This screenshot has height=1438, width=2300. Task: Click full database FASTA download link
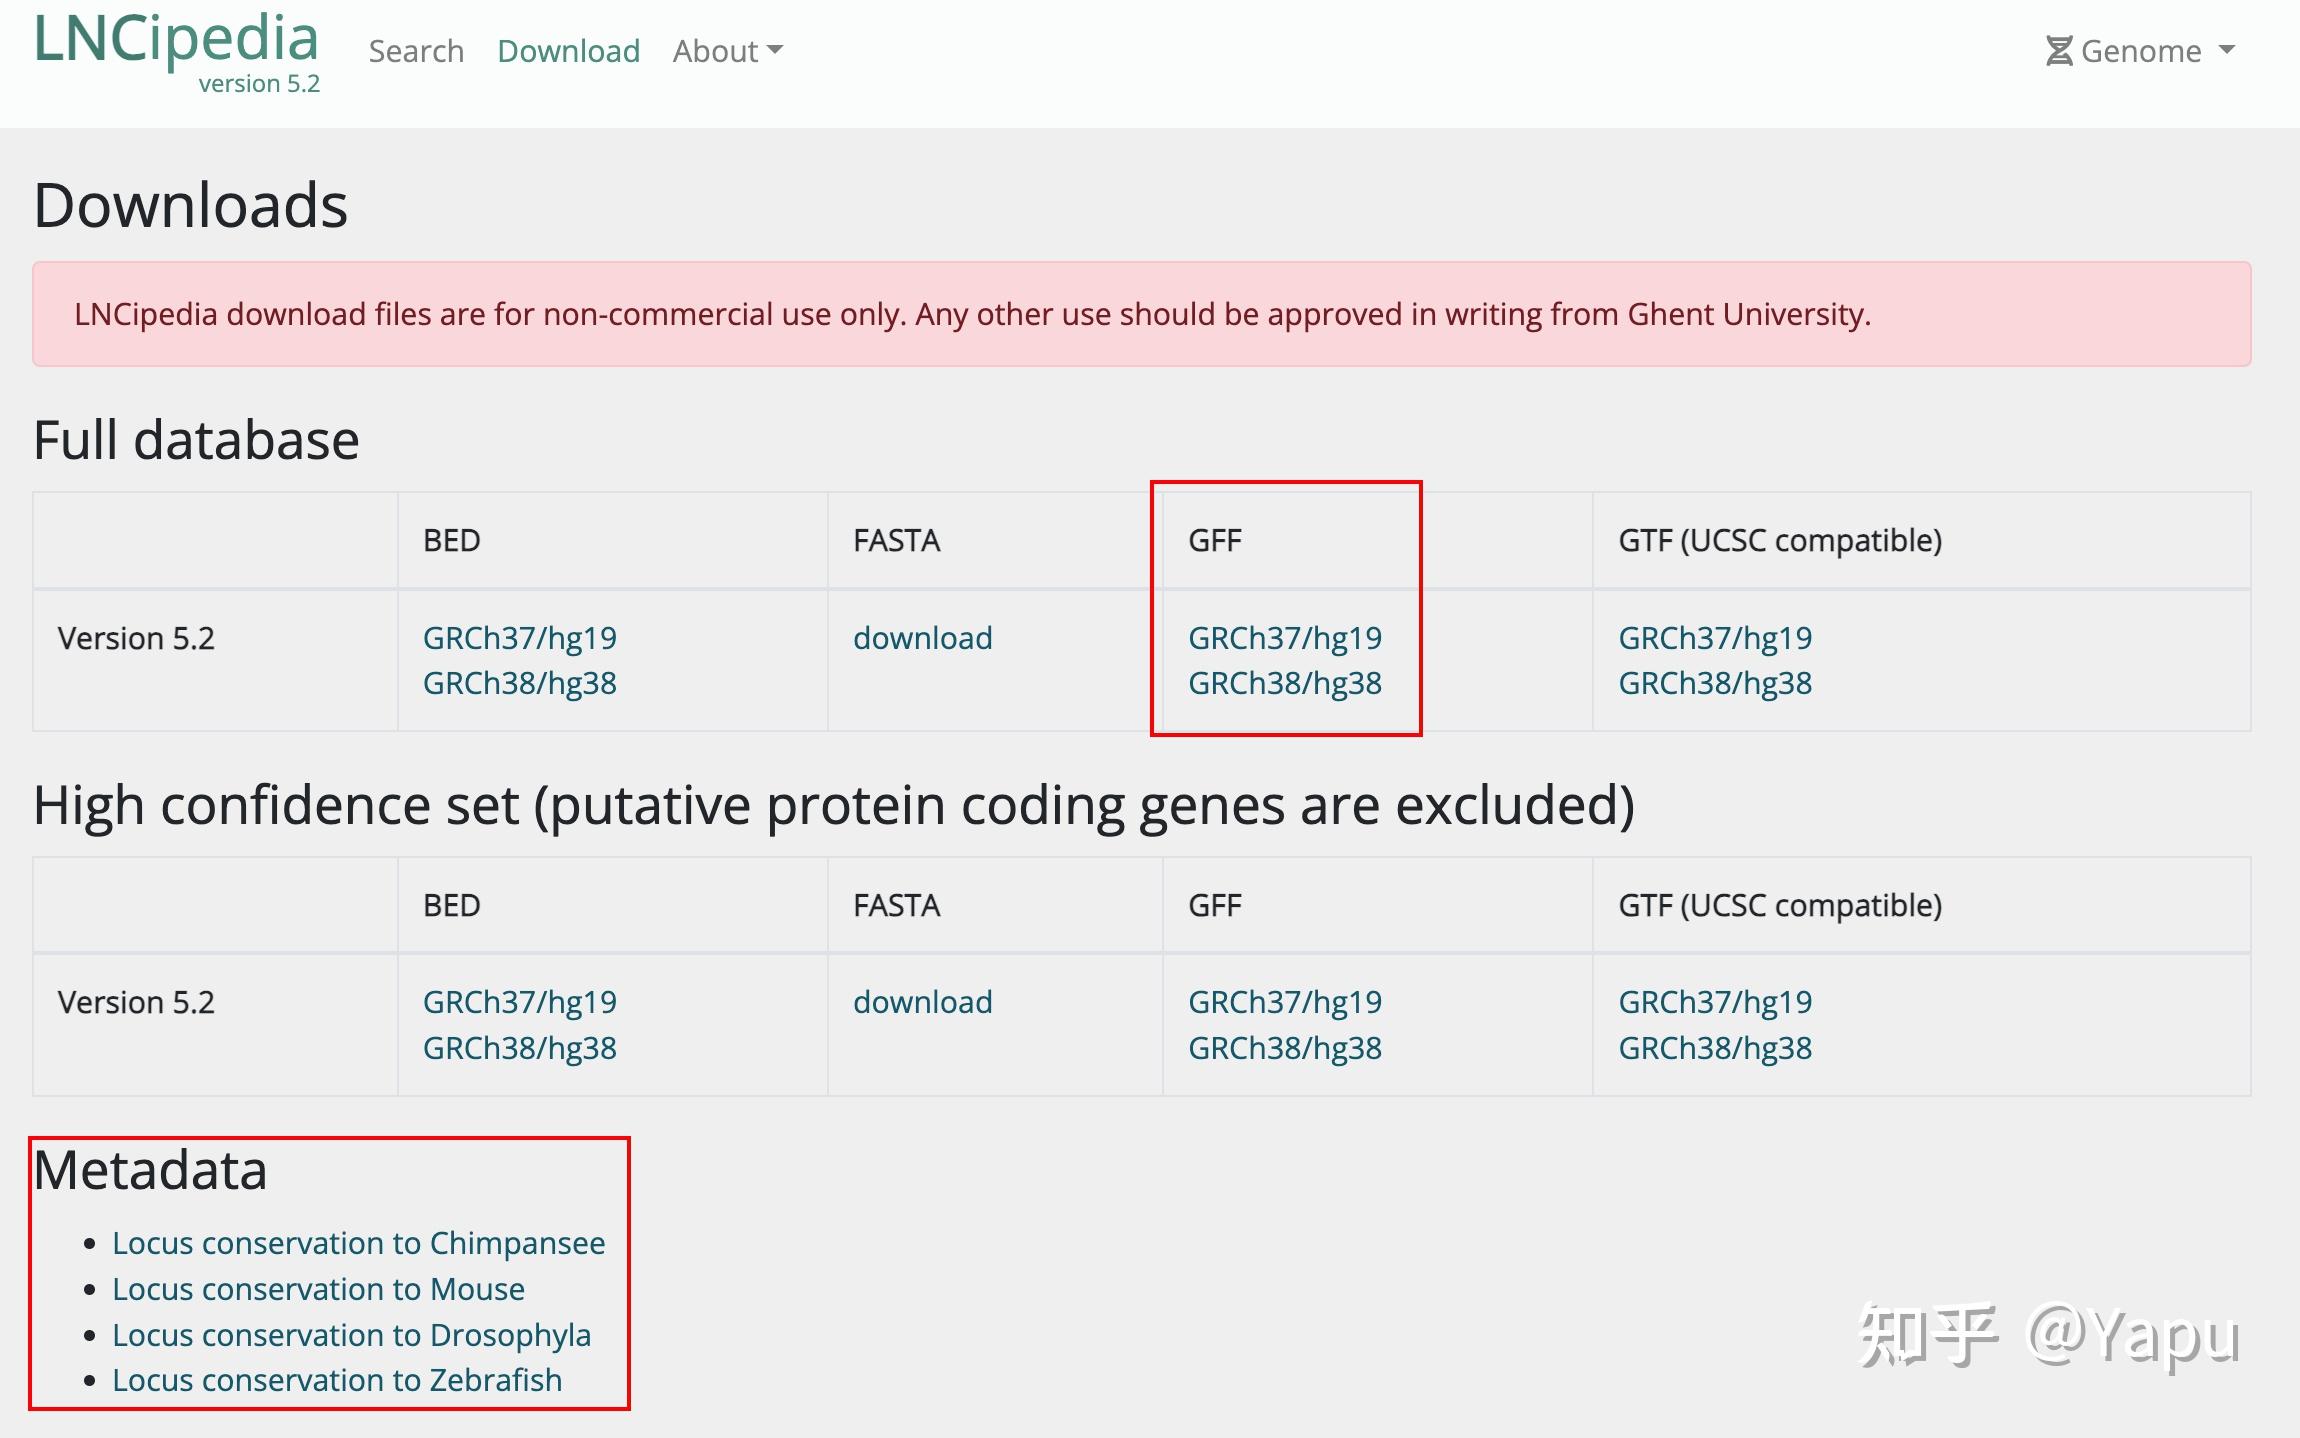point(922,638)
